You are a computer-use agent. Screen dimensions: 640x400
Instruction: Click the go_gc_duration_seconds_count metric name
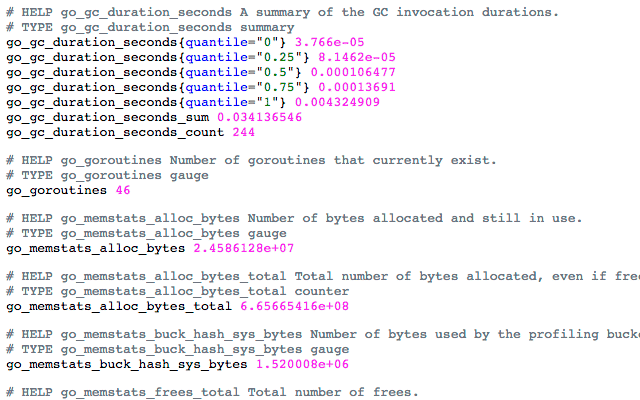116,133
